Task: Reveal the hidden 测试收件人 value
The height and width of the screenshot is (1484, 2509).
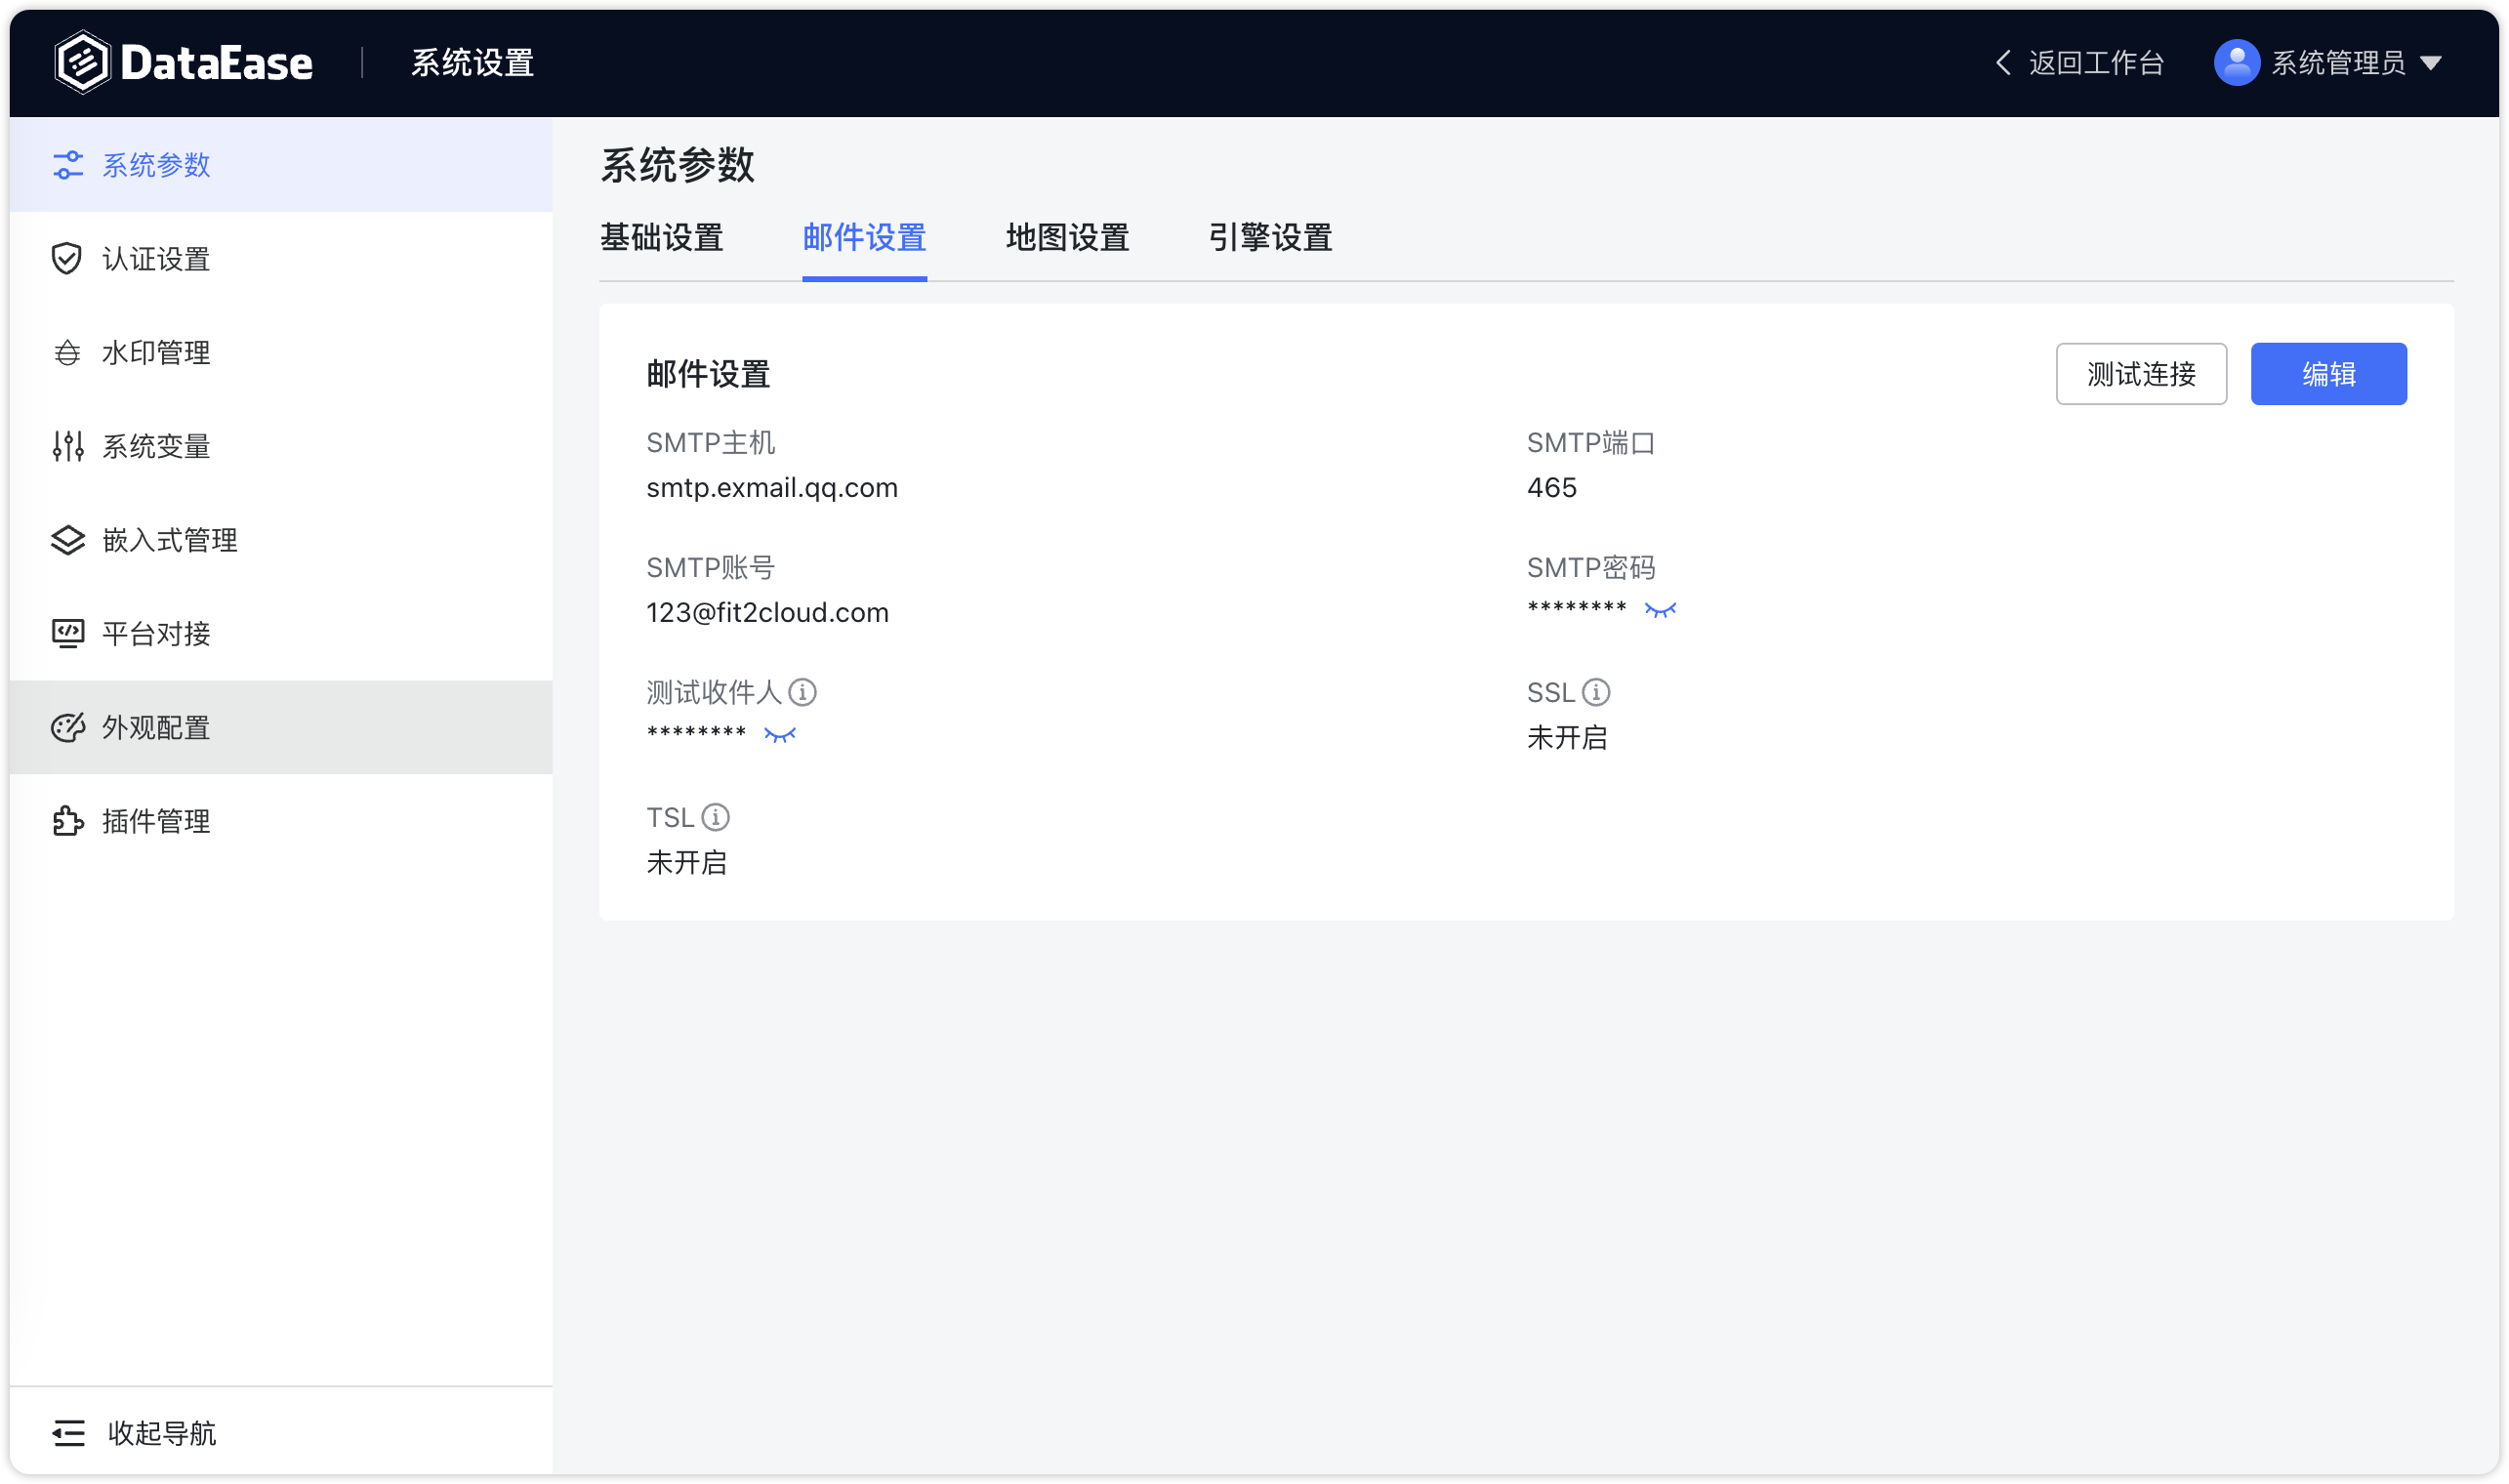Action: 780,735
